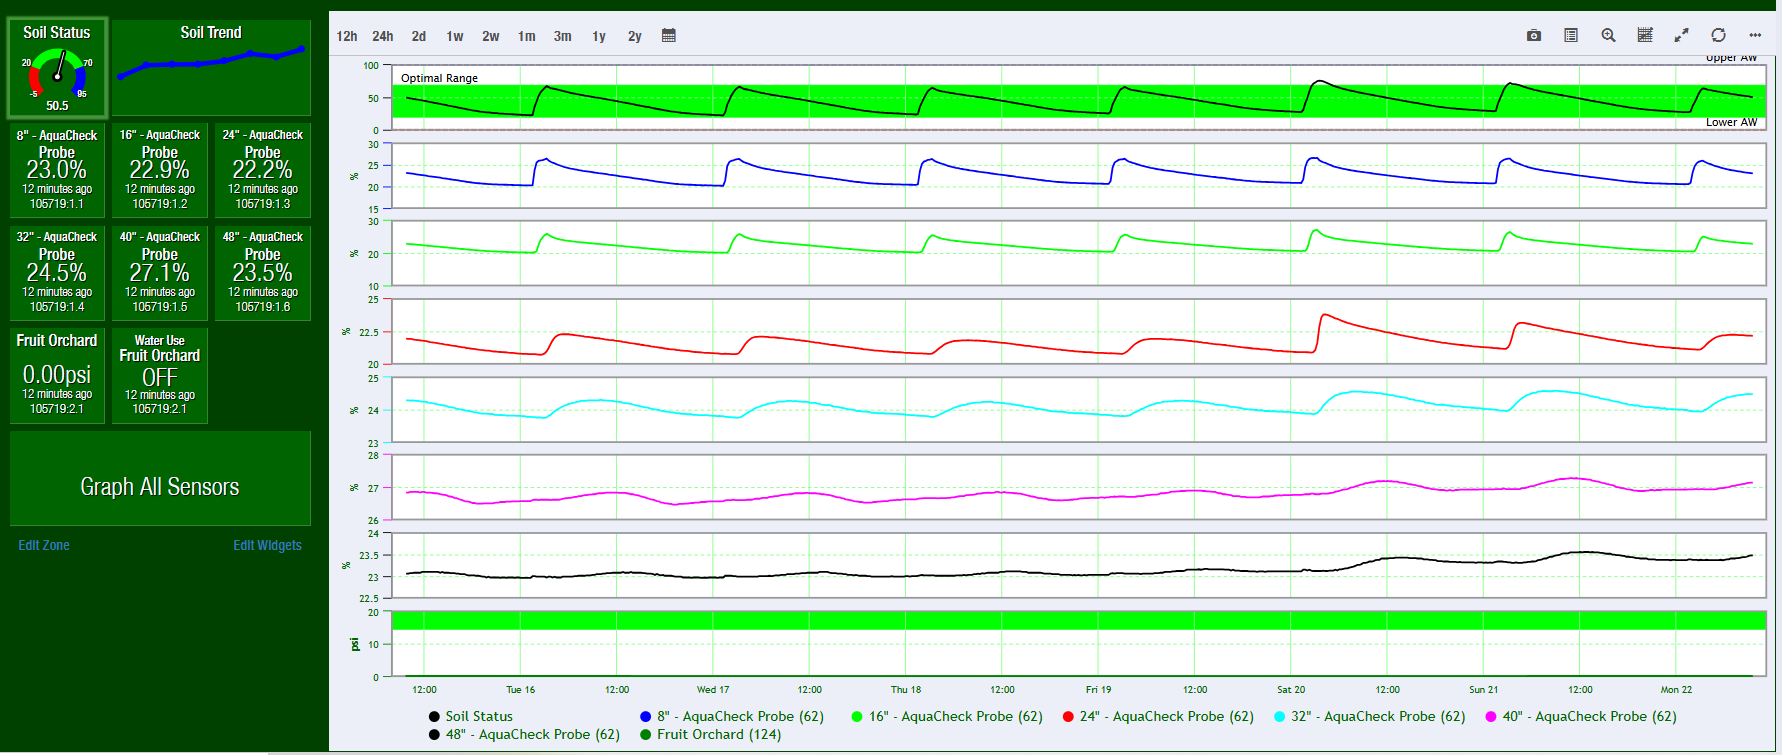Image resolution: width=1782 pixels, height=755 pixels.
Task: Open the 32" AquaCheck Probe 24.5% tile
Action: pos(57,273)
